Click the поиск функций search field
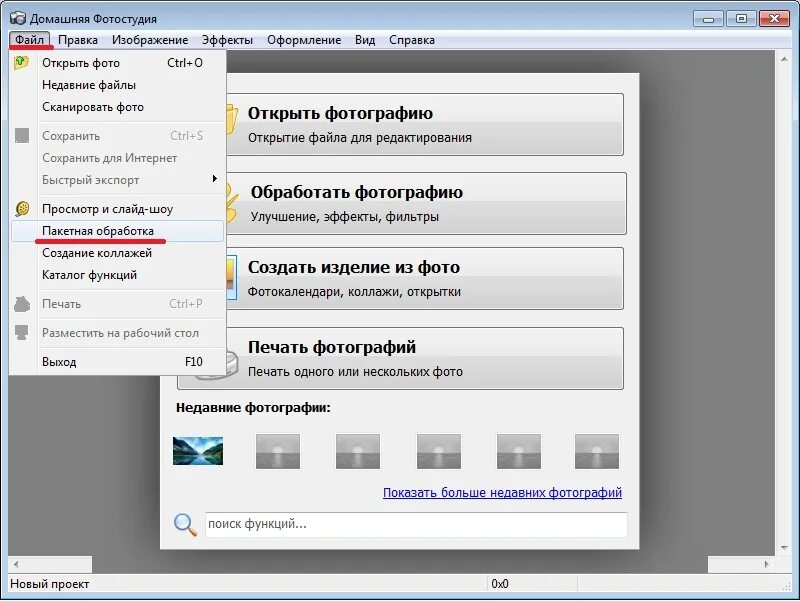Image resolution: width=800 pixels, height=601 pixels. pyautogui.click(x=416, y=524)
